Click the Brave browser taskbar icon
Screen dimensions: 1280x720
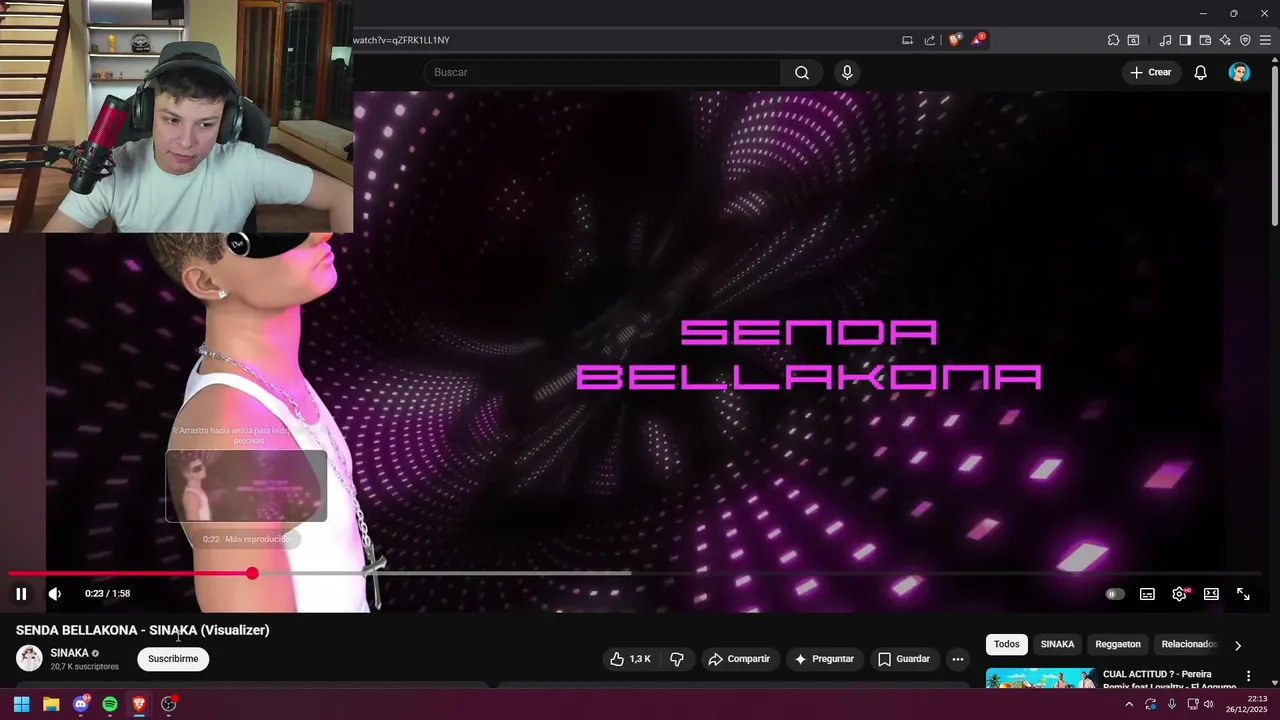[x=139, y=704]
